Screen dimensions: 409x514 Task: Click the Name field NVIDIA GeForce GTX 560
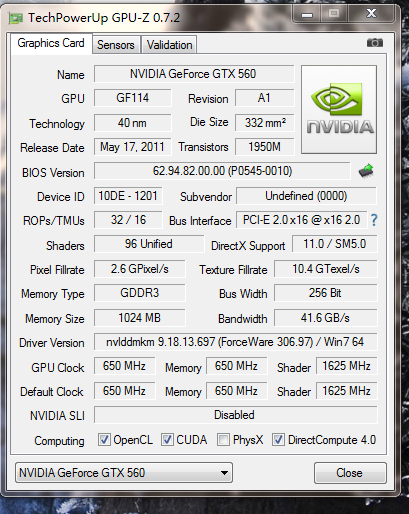tap(194, 74)
